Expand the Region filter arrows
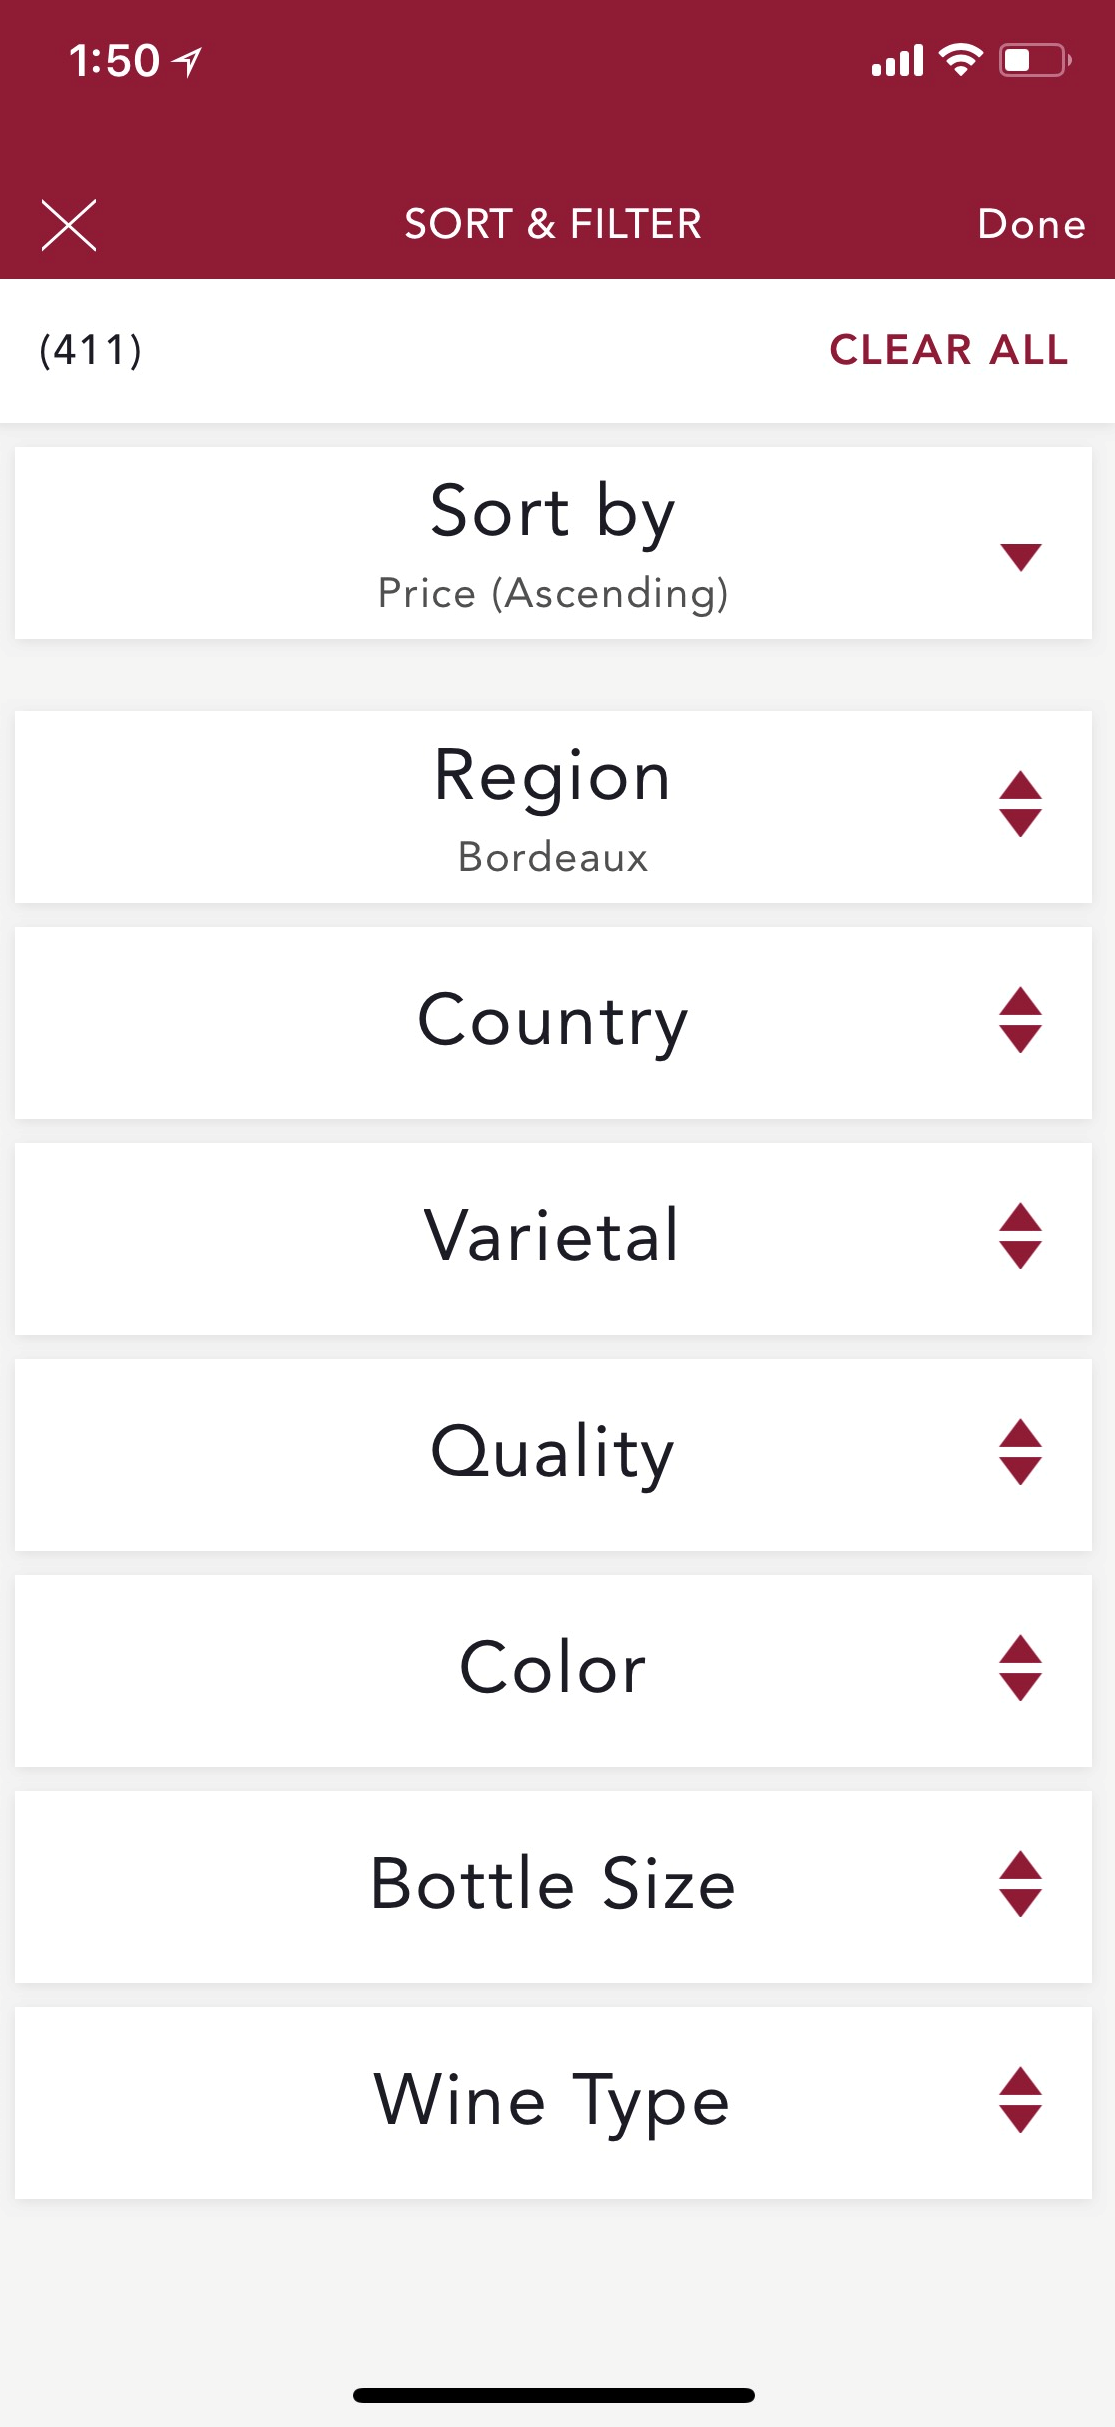Image resolution: width=1115 pixels, height=2427 pixels. point(1020,804)
